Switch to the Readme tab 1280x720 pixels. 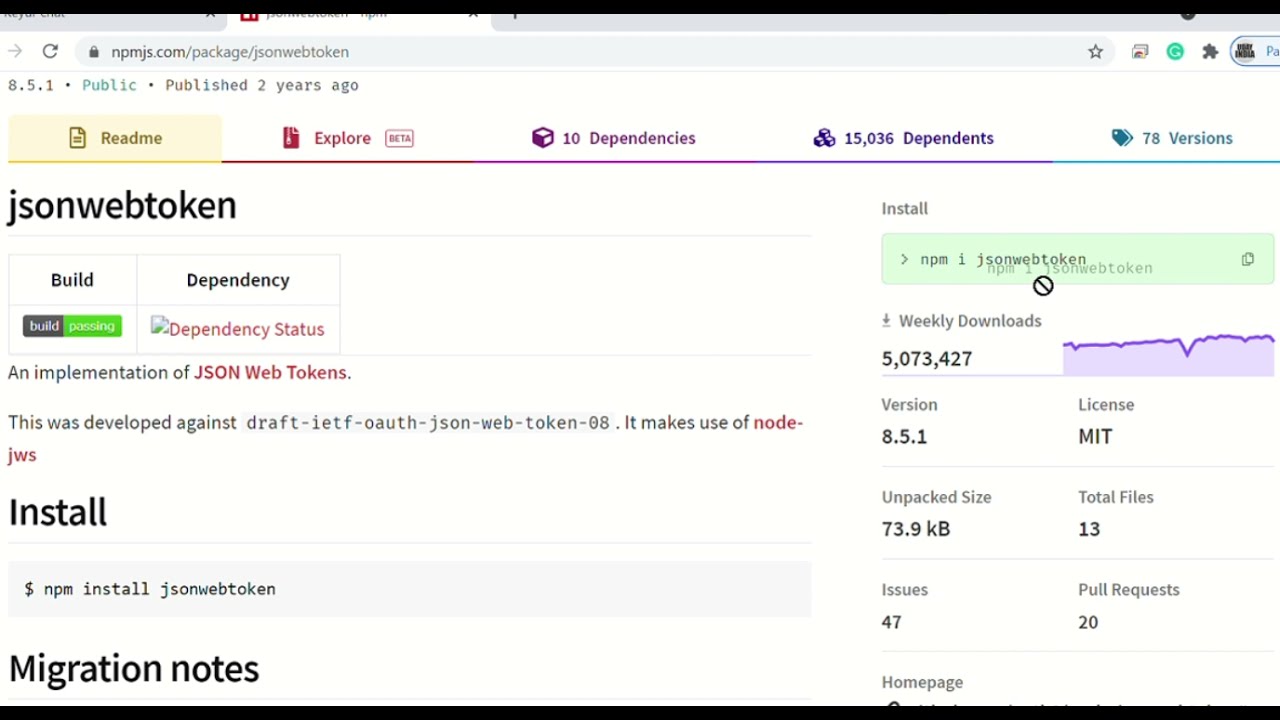pyautogui.click(x=115, y=138)
